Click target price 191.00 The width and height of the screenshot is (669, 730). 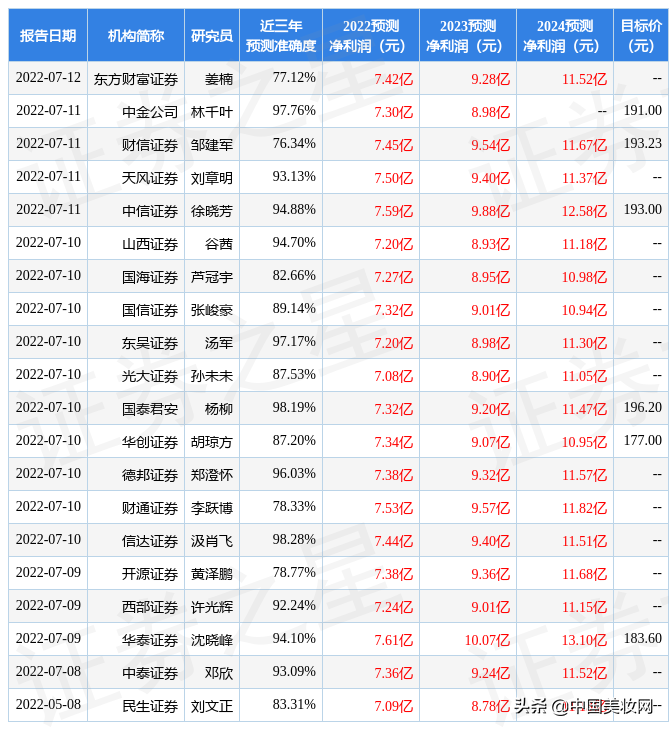tap(643, 110)
